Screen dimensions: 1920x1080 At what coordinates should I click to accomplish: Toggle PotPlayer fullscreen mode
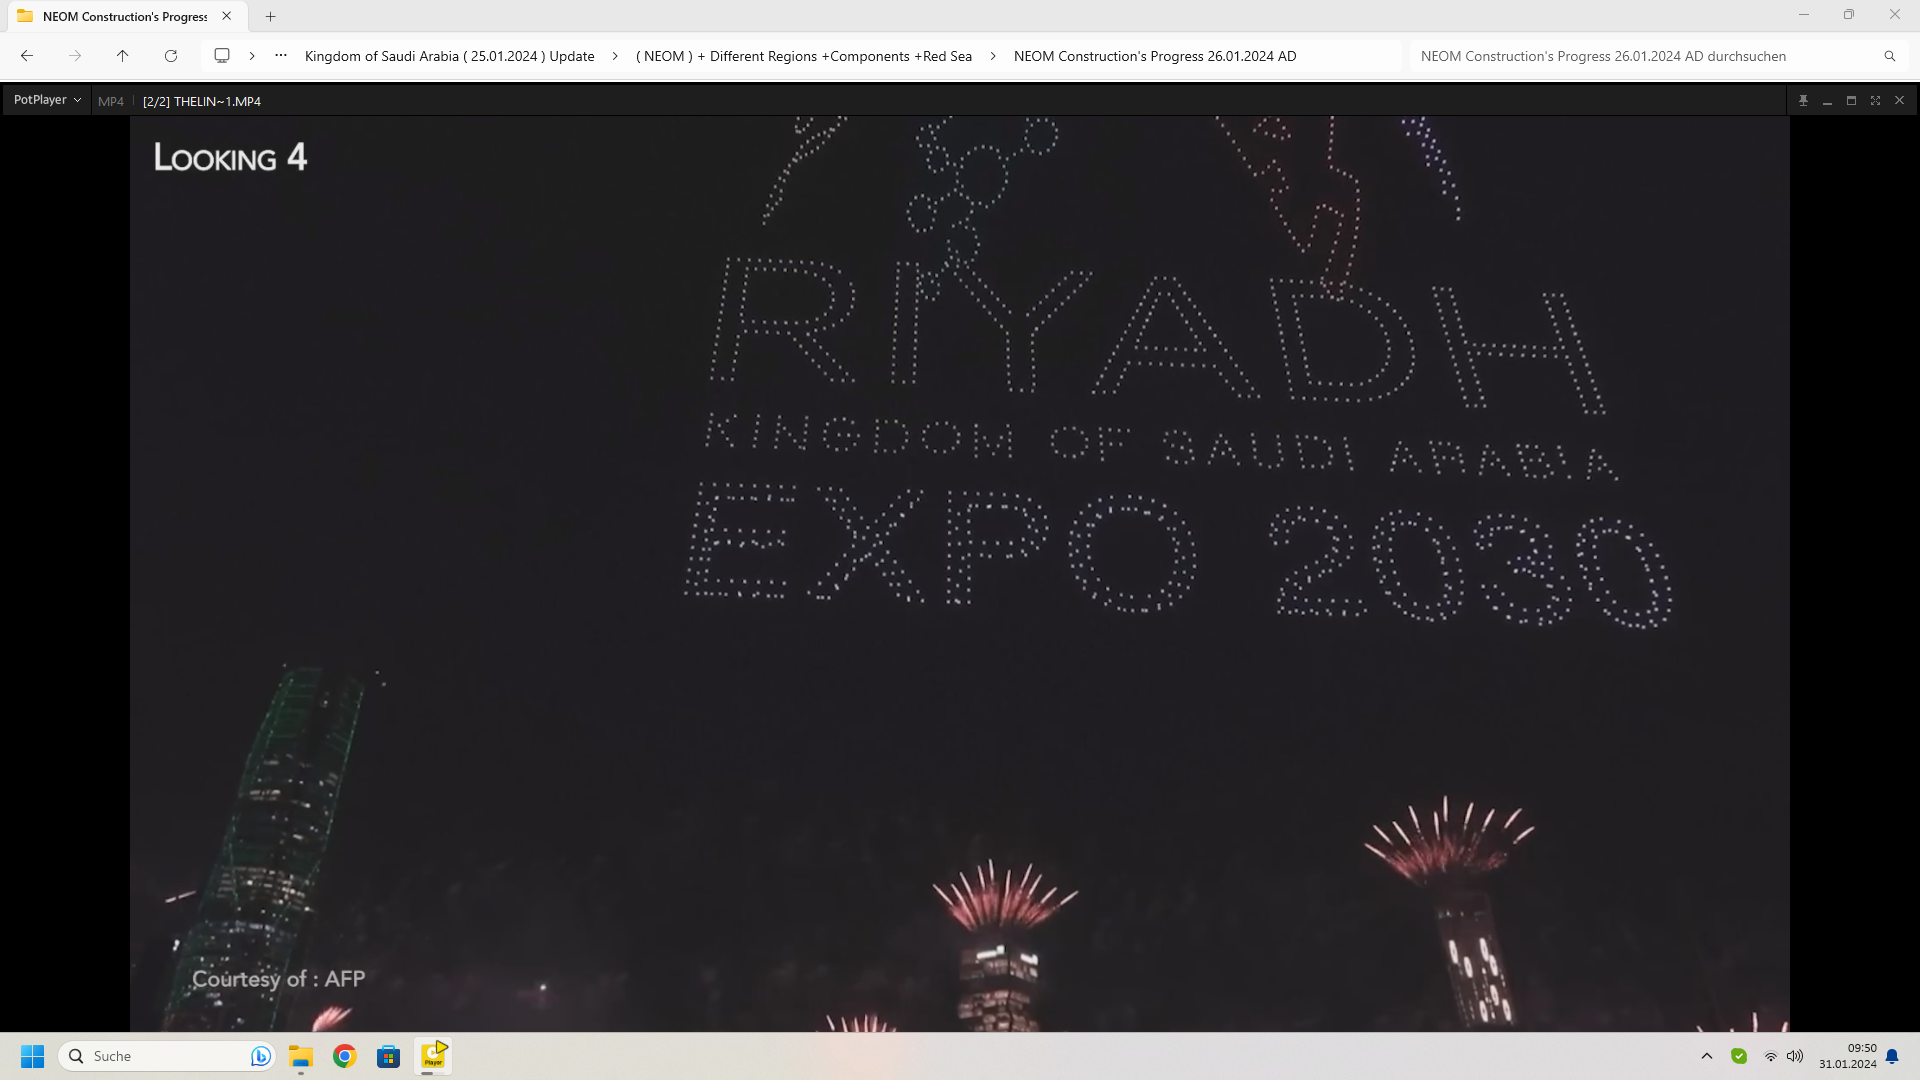(x=1876, y=100)
